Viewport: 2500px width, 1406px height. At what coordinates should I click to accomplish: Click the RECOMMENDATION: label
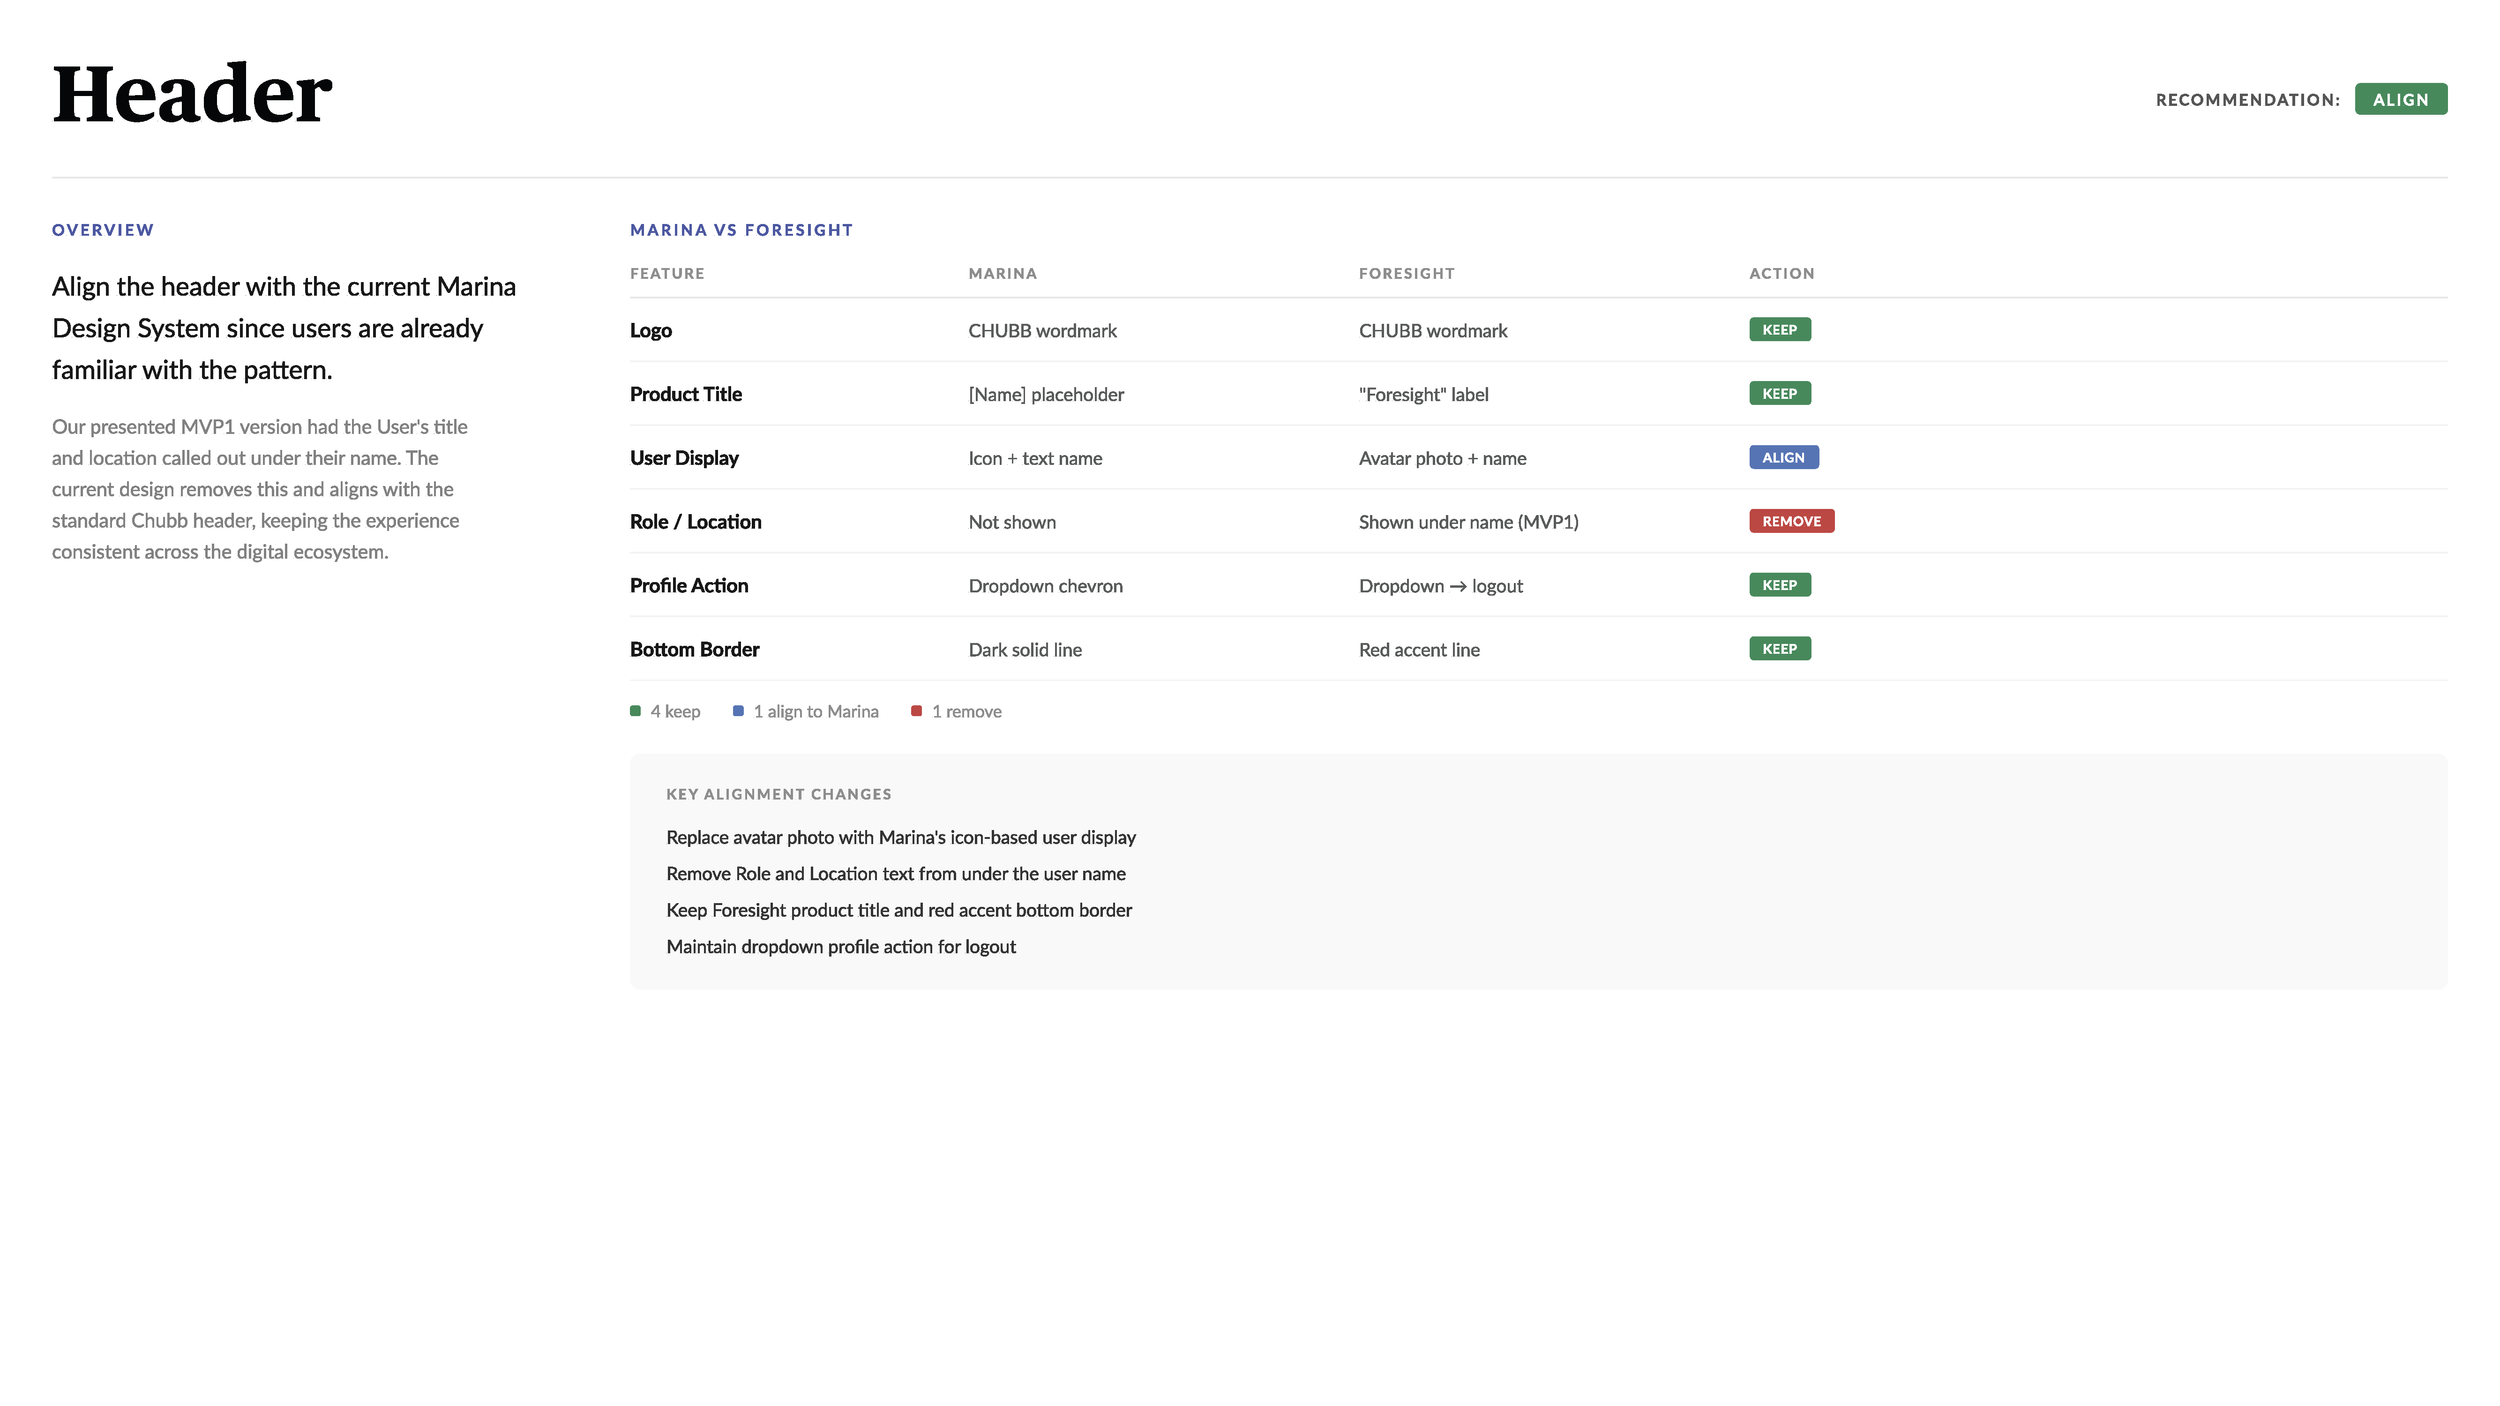(2247, 100)
